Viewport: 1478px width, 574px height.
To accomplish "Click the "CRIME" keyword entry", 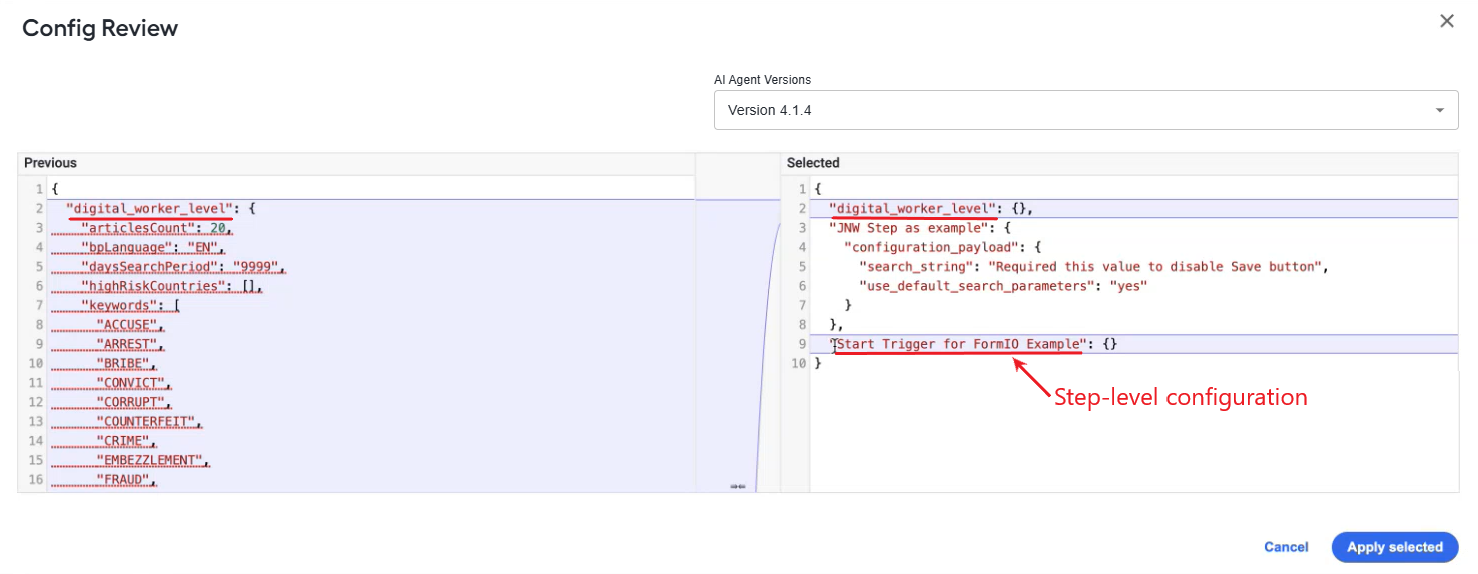I will (126, 441).
